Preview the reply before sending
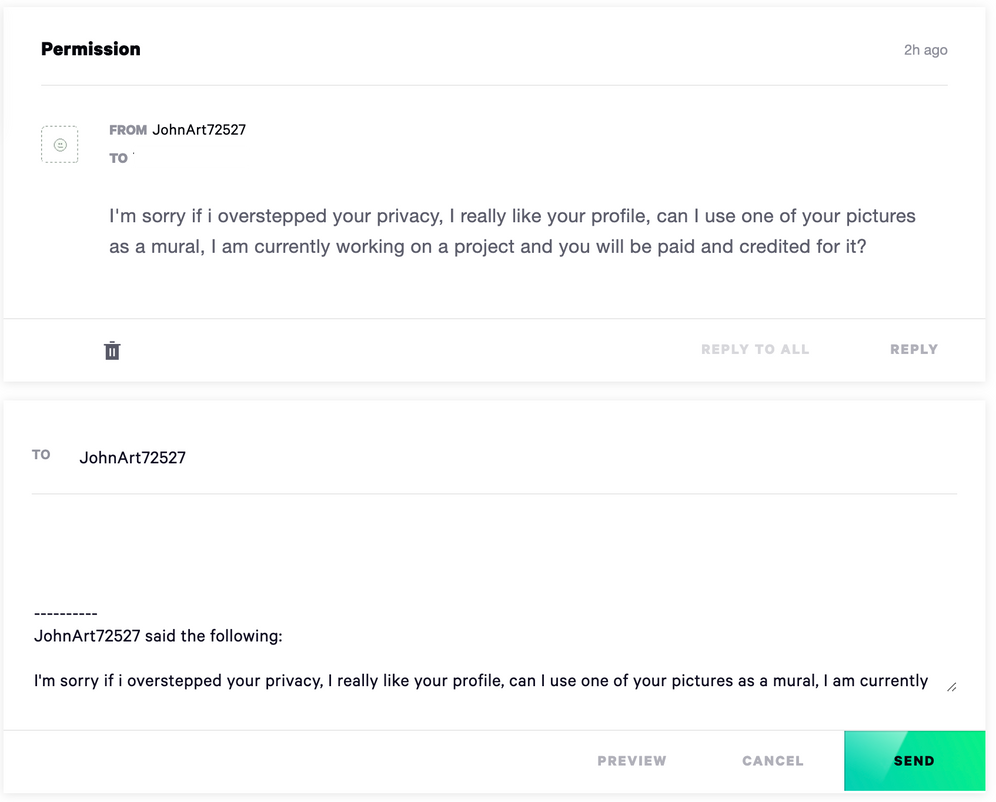996x802 pixels. click(x=631, y=760)
